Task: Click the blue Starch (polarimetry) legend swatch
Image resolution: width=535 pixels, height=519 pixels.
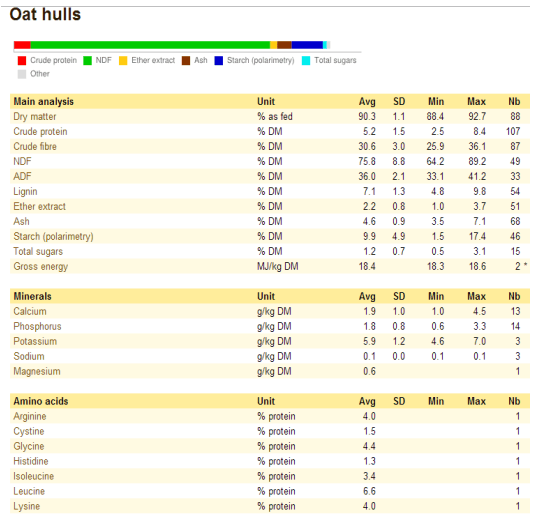Action: [x=218, y=61]
